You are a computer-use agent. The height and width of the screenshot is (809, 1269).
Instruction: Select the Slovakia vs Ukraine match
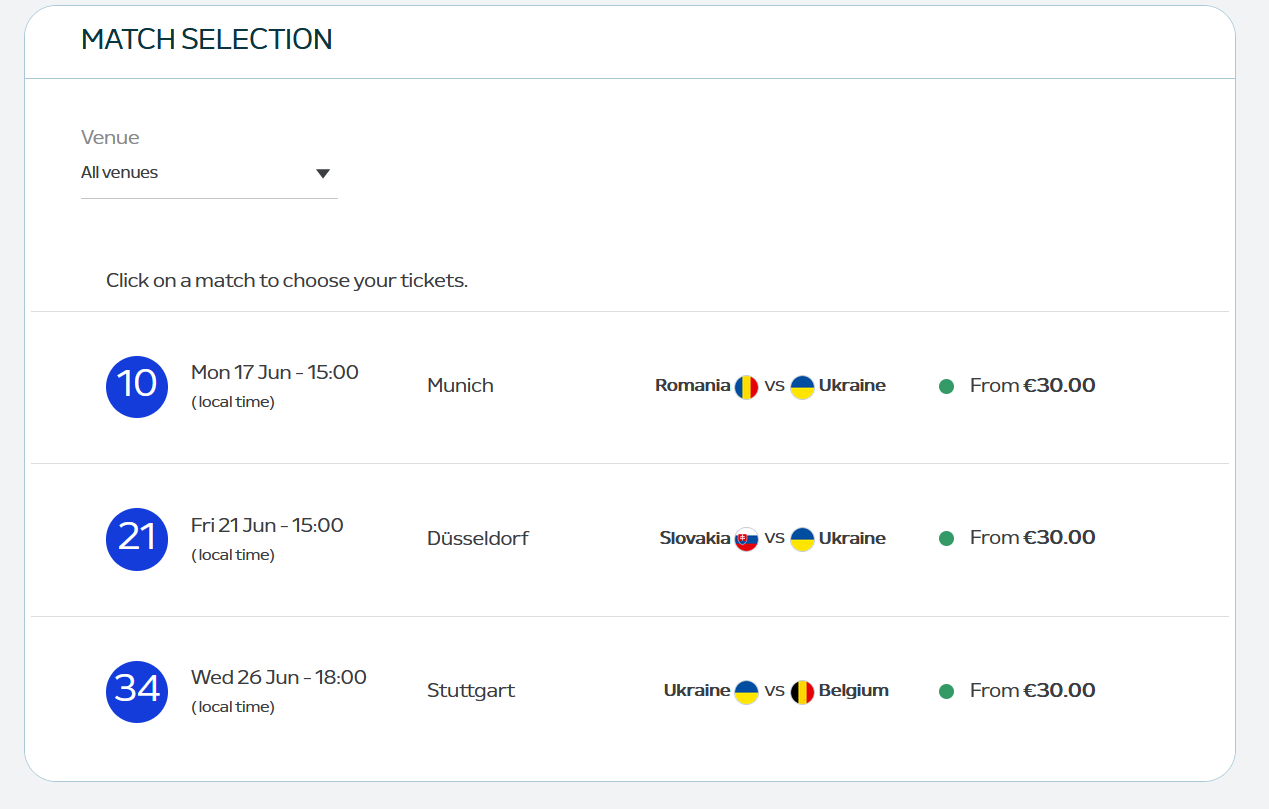630,540
